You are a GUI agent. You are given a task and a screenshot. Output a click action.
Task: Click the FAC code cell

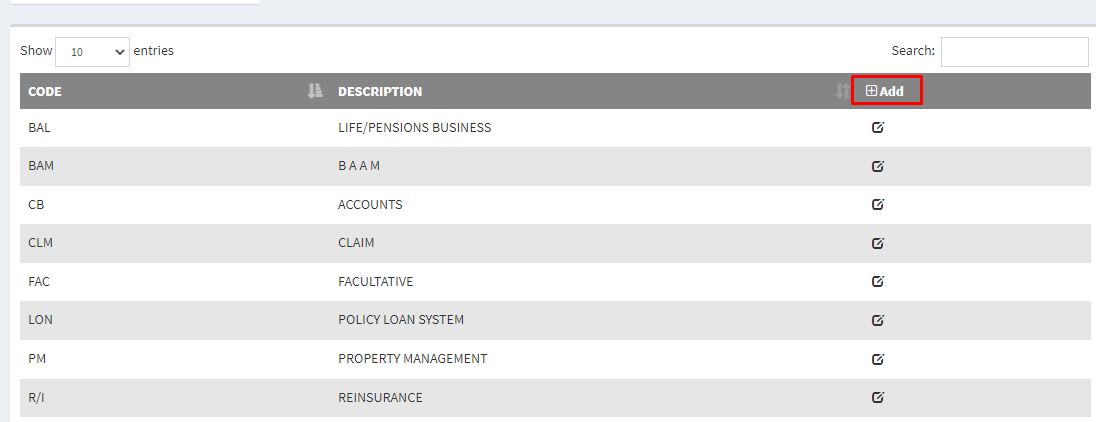coord(39,282)
